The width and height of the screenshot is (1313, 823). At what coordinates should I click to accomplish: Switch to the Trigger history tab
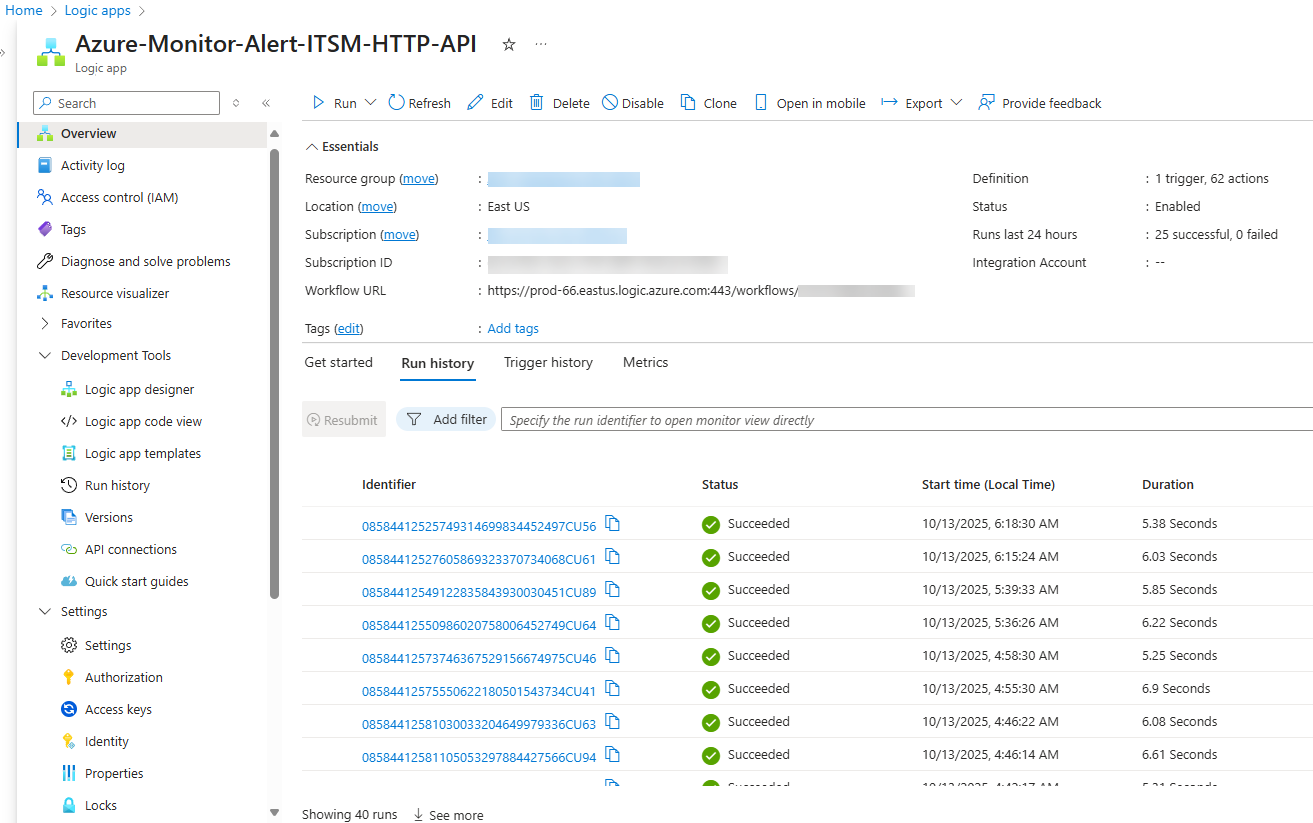click(548, 363)
